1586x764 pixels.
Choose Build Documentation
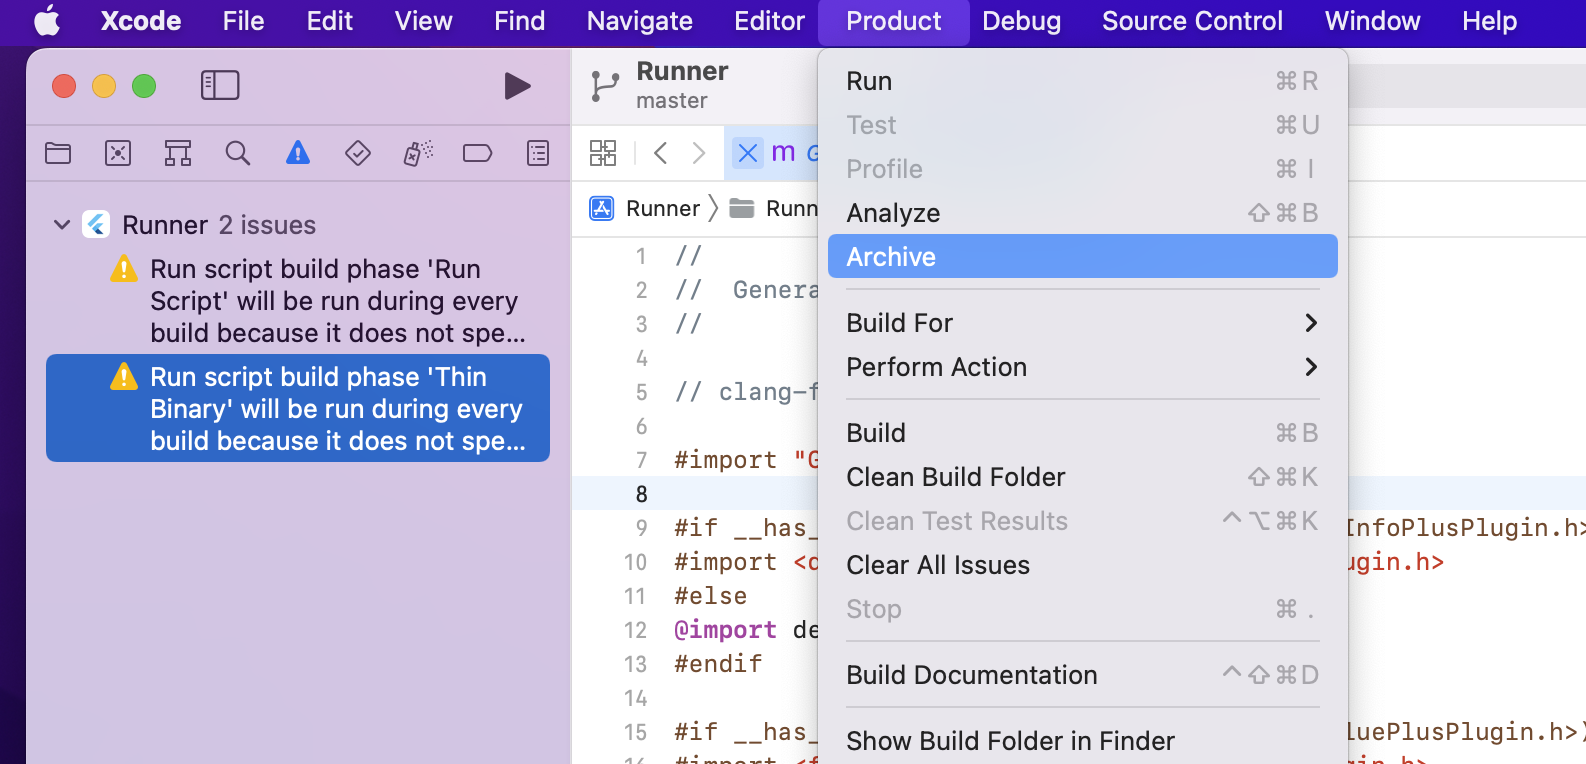tap(1083, 675)
